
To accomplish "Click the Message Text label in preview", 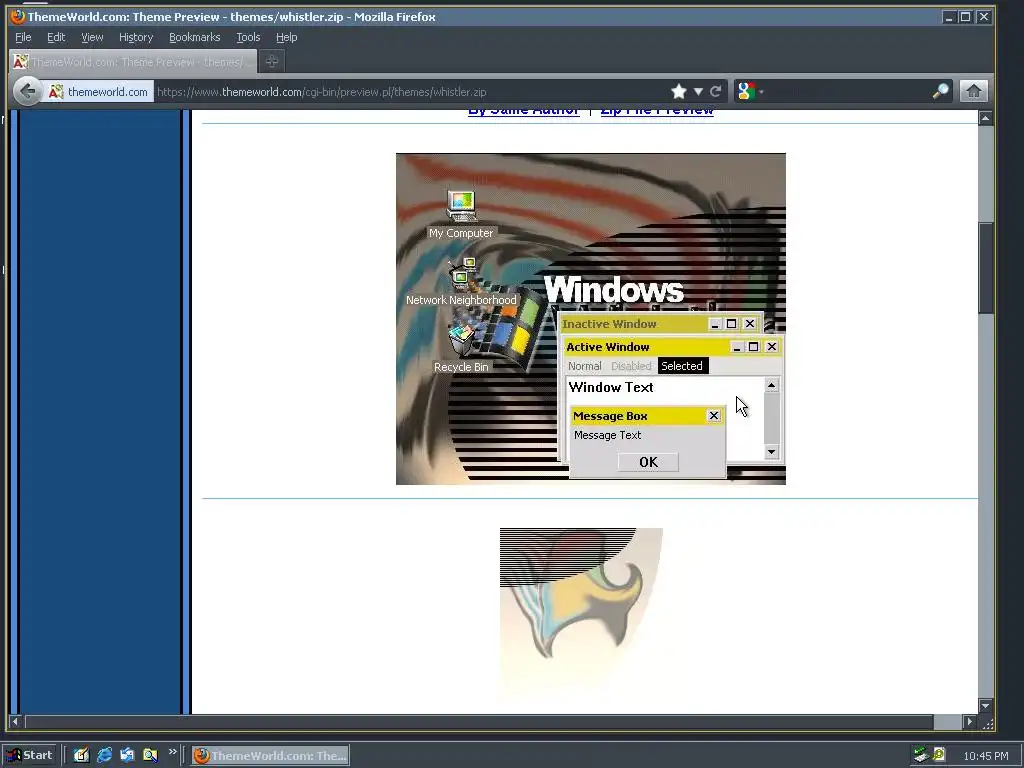I will point(607,435).
